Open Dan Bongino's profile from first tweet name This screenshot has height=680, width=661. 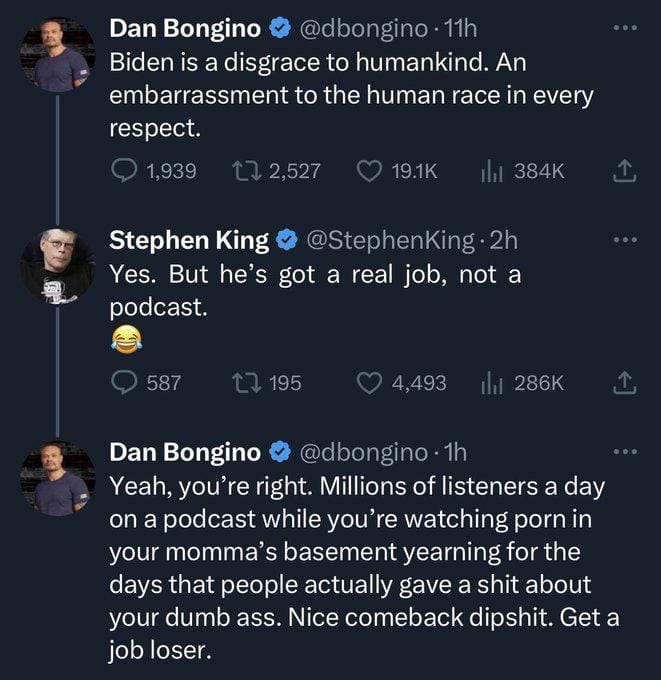[x=185, y=29]
